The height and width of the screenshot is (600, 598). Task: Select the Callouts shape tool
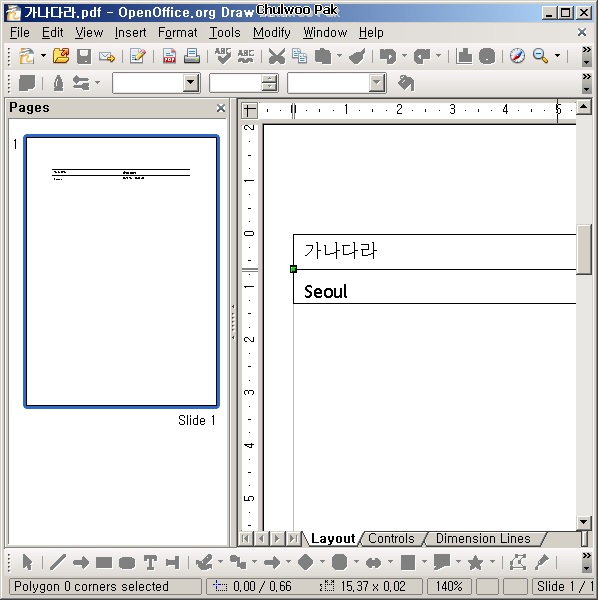(x=442, y=562)
